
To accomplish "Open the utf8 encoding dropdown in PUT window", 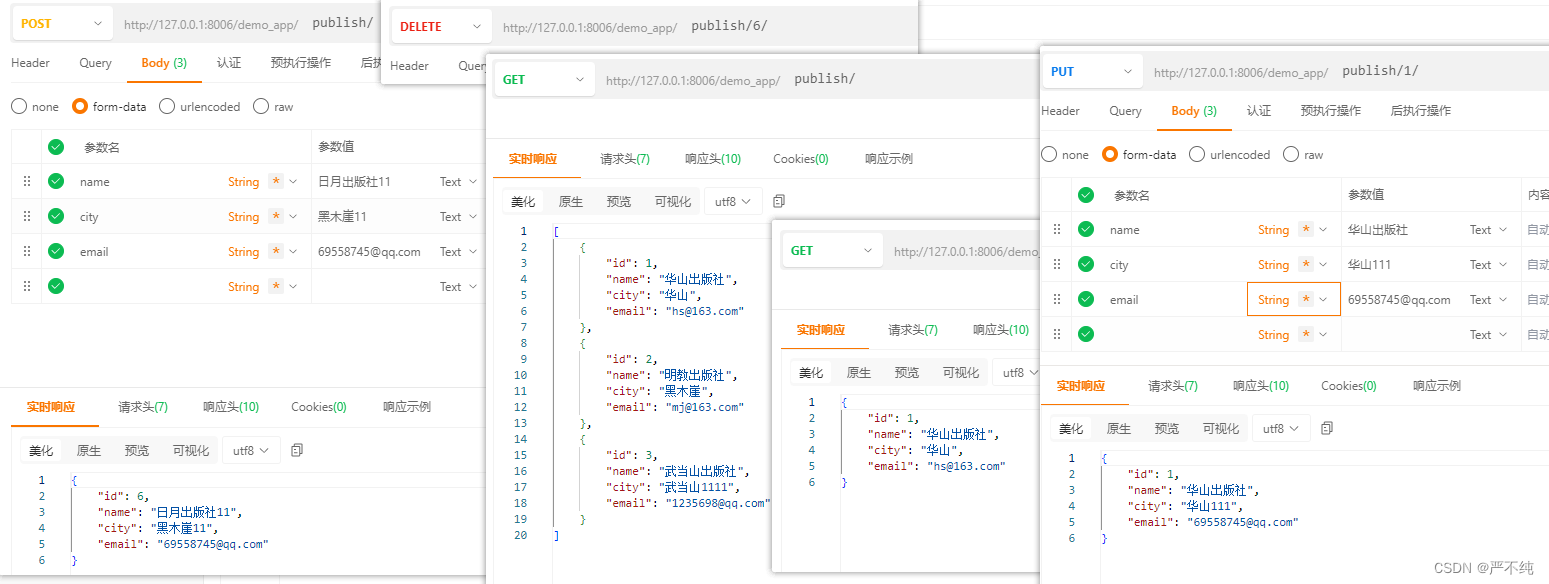I will coord(1281,428).
